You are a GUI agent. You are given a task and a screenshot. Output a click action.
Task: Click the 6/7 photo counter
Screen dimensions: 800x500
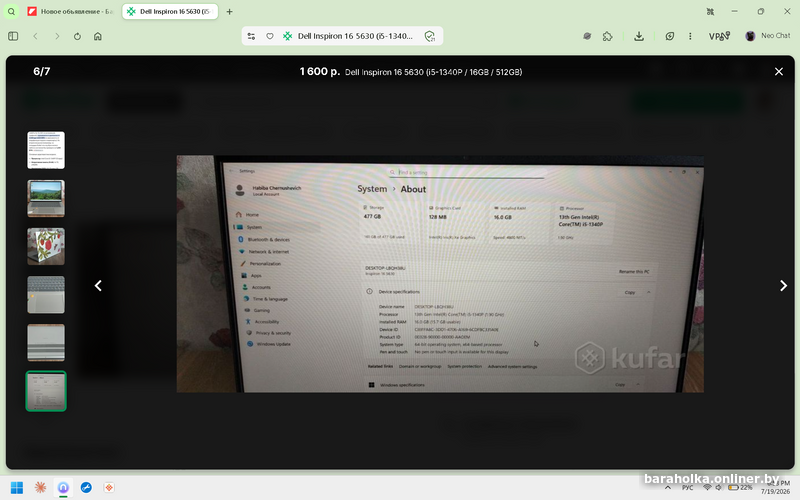(x=42, y=71)
